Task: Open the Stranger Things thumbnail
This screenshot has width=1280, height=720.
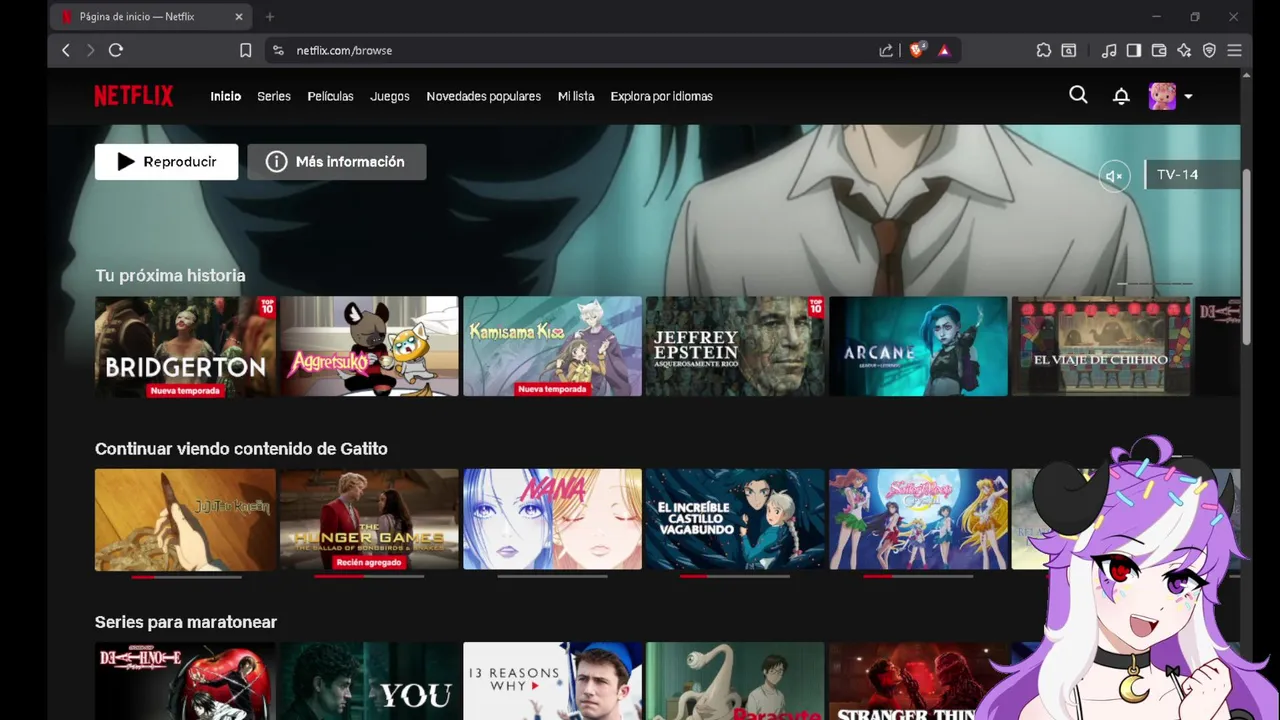Action: pos(918,681)
